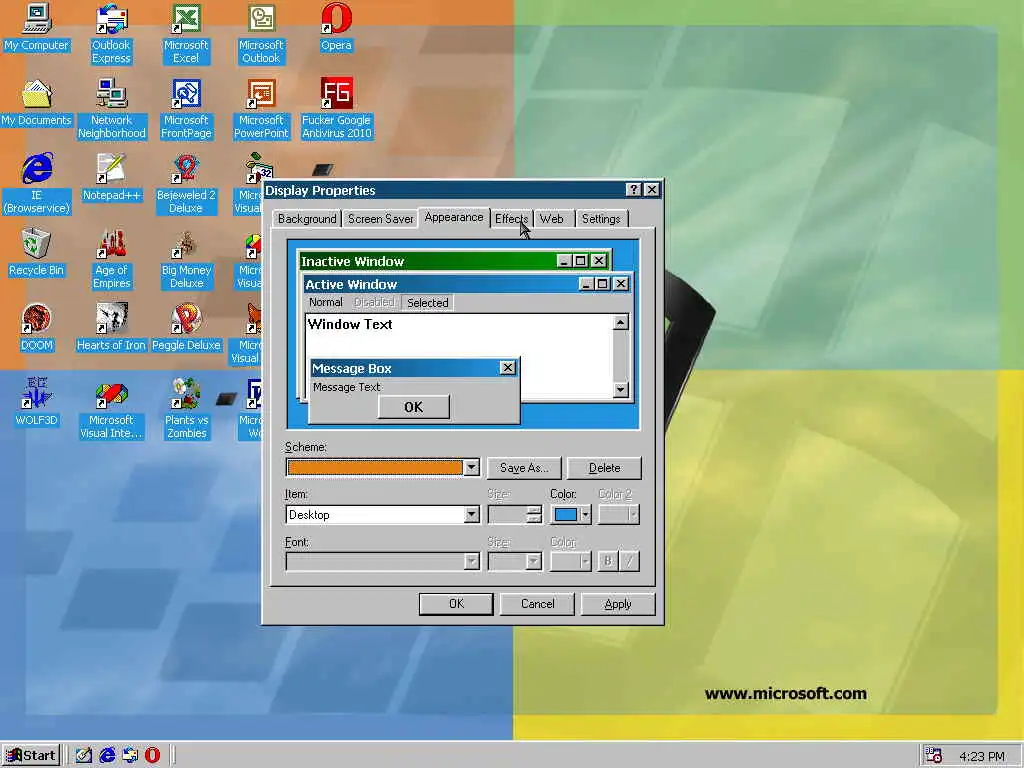Click the help question mark button
The image size is (1024, 768).
click(x=633, y=189)
